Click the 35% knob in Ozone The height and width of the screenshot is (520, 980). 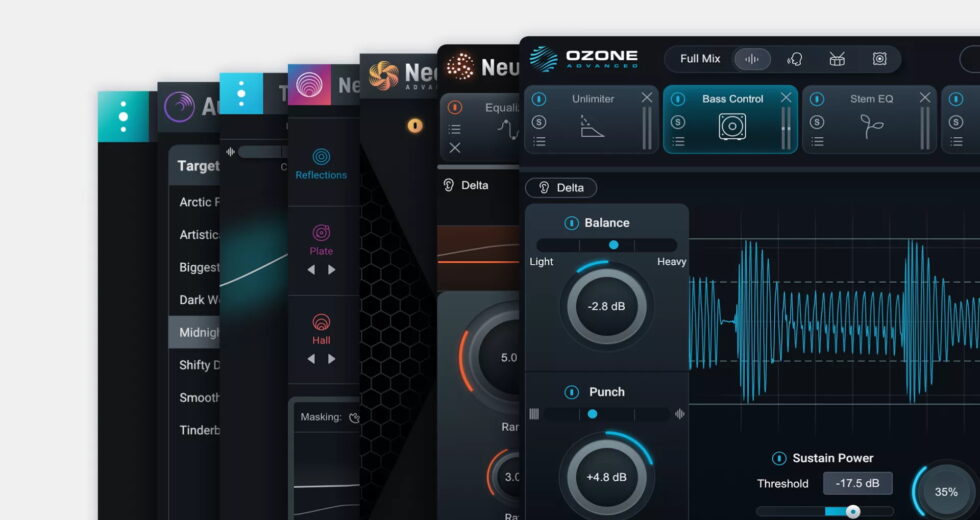tap(946, 492)
